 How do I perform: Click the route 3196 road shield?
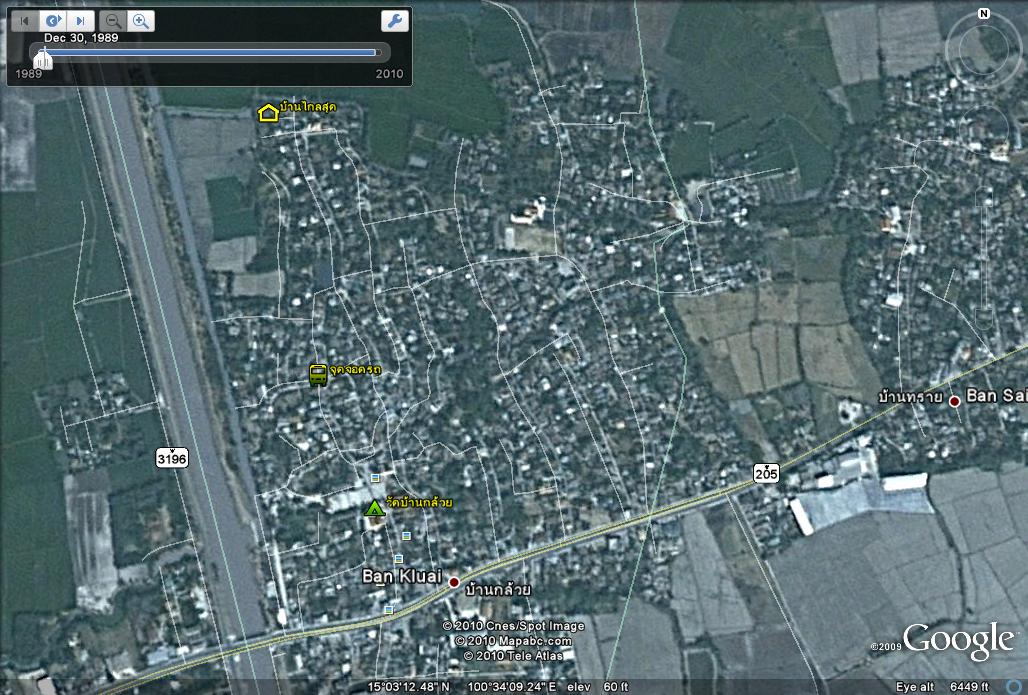(x=172, y=458)
